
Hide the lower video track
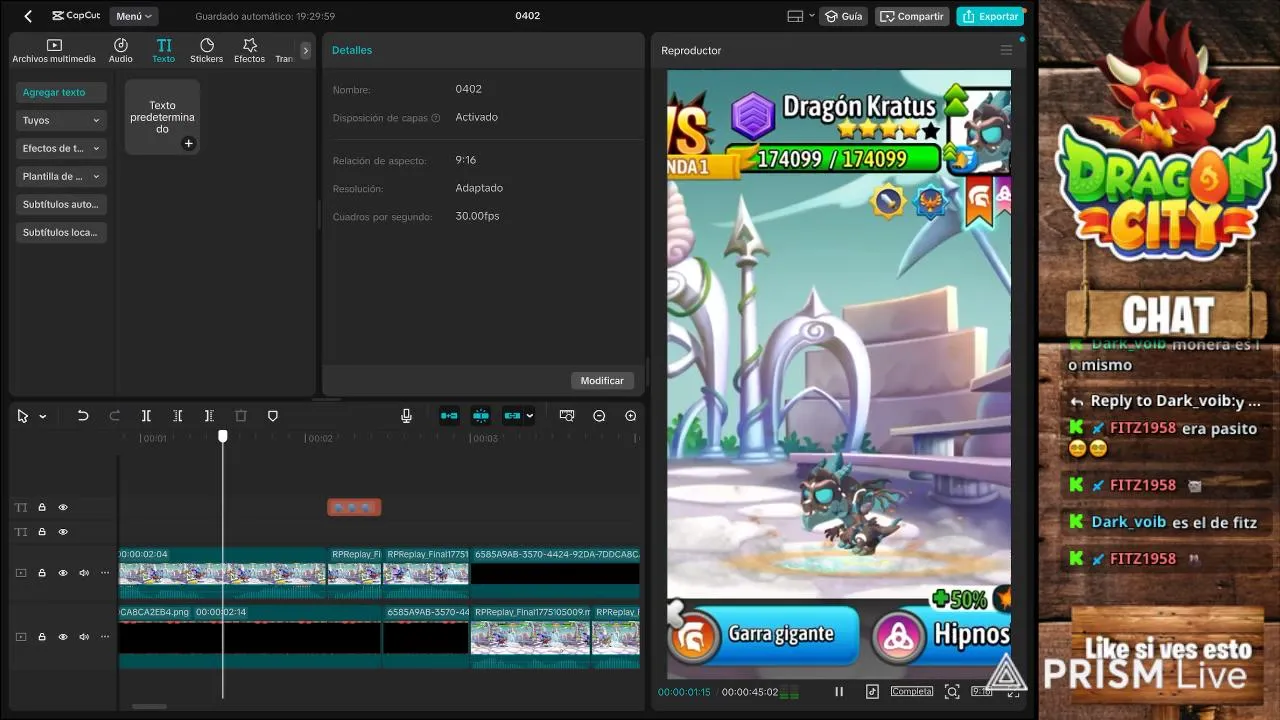pos(63,637)
